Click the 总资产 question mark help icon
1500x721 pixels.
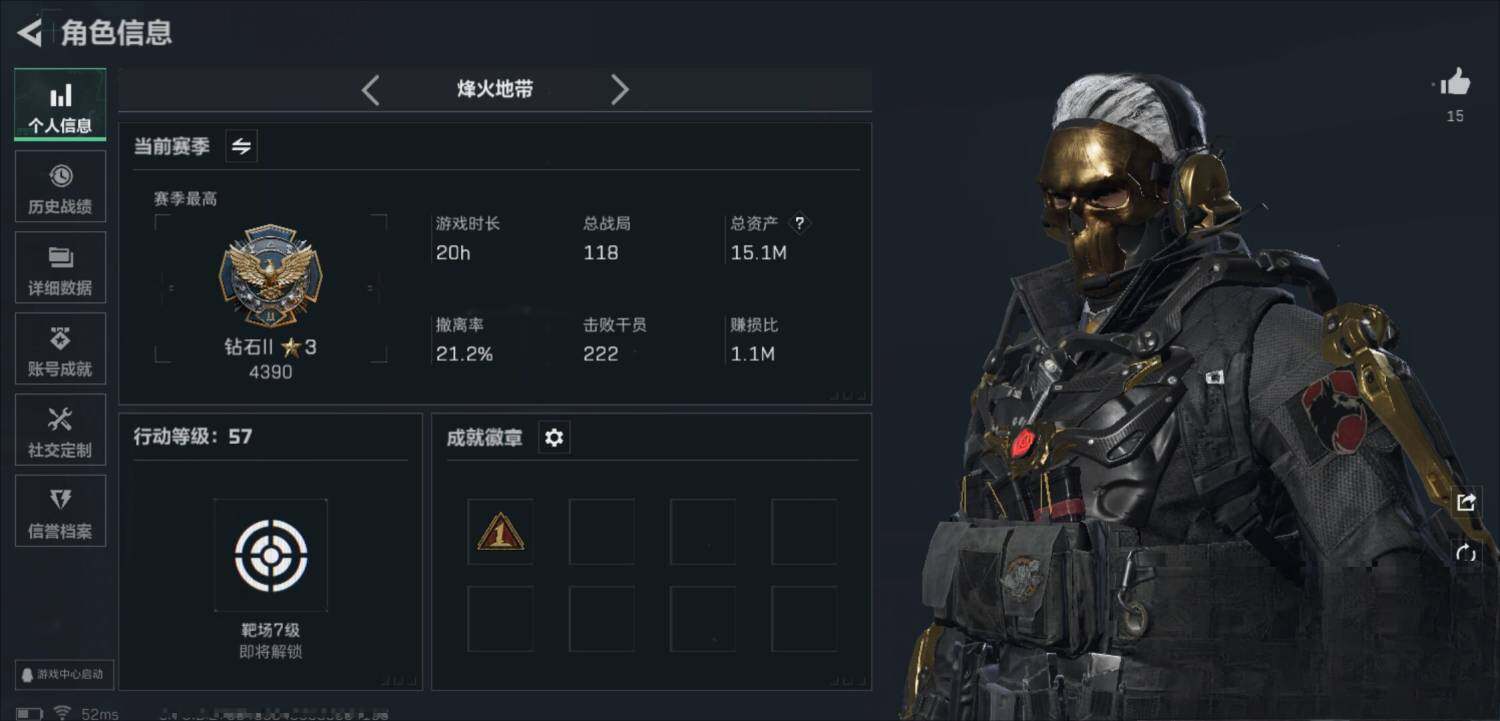(x=799, y=224)
